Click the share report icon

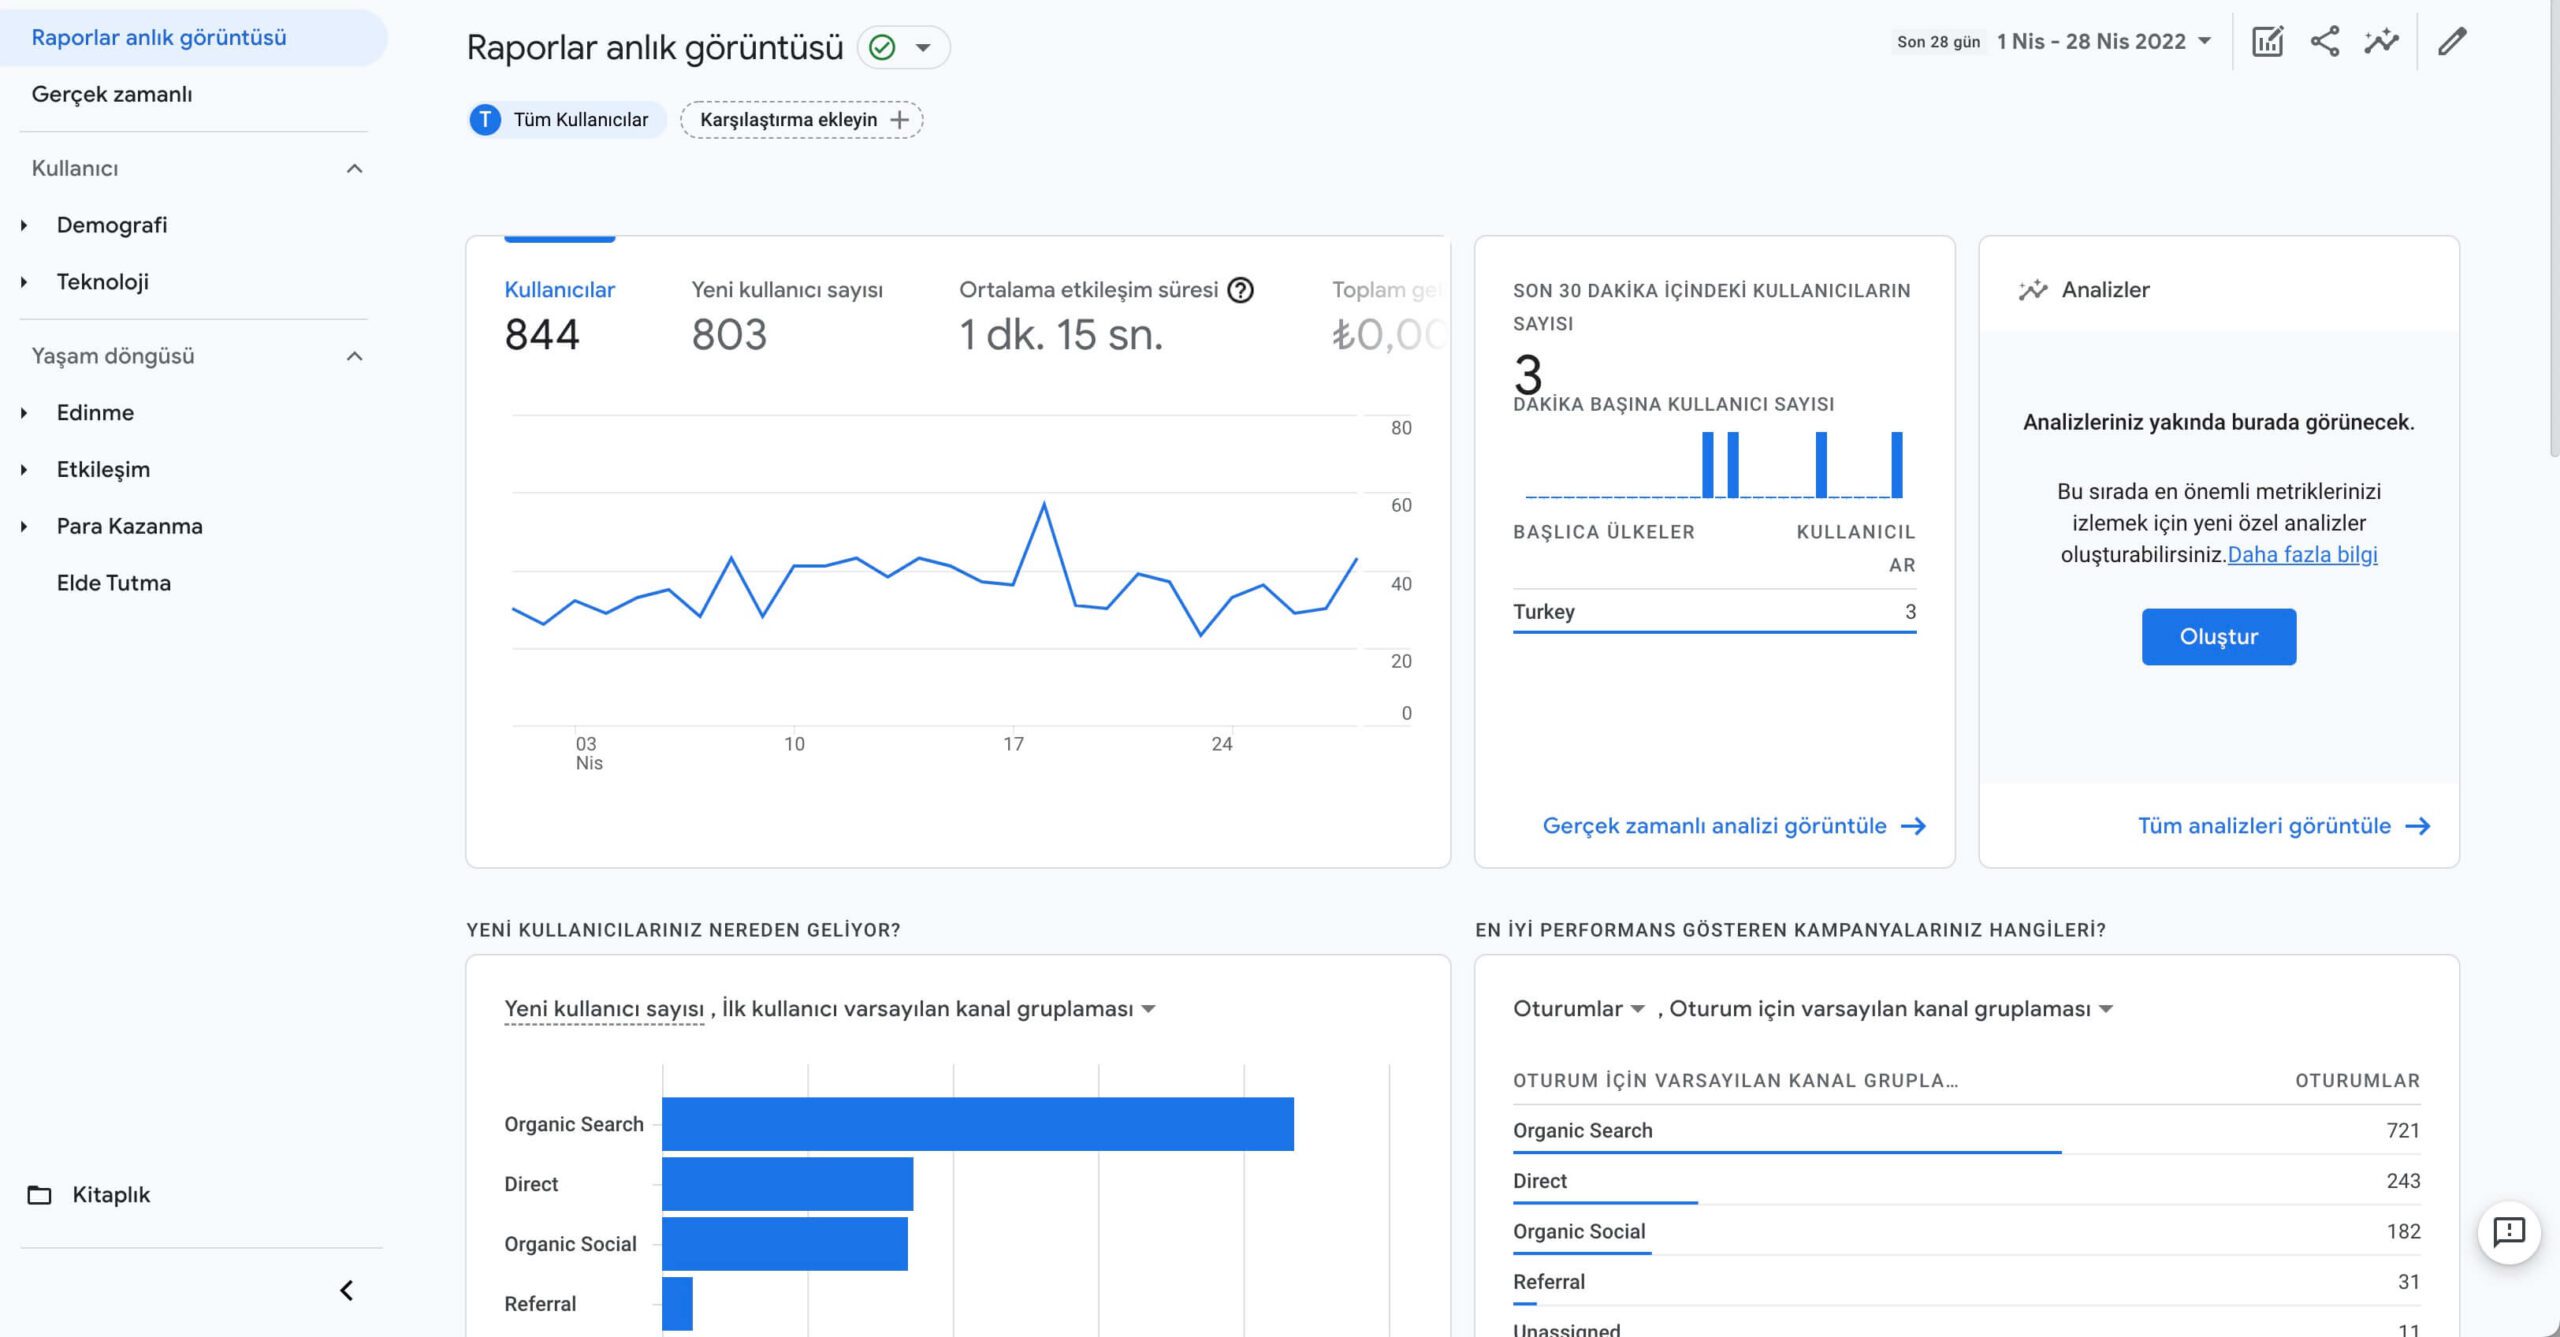coord(2325,42)
